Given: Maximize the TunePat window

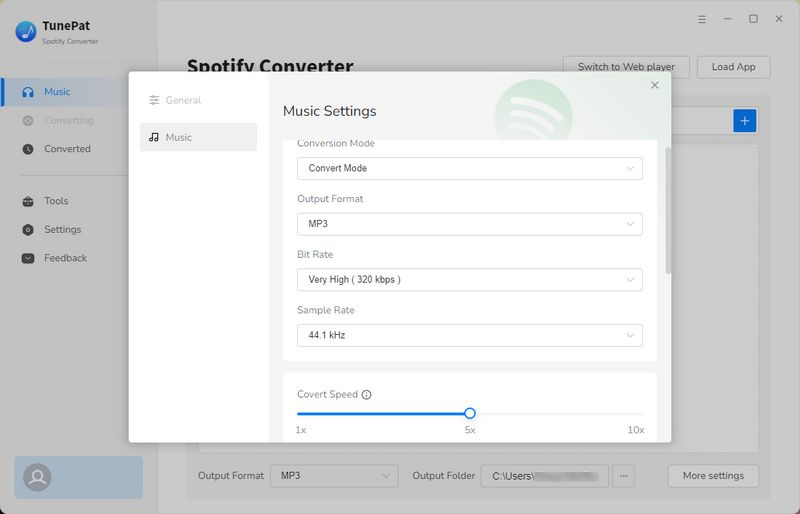Looking at the screenshot, I should pos(753,19).
